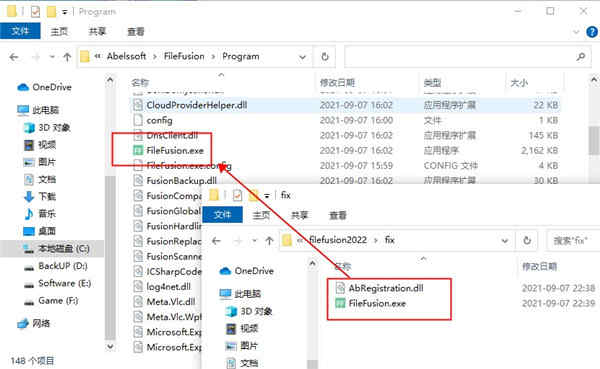The image size is (600, 369).
Task: Select FileFusion.exe in fix window
Action: 377,304
